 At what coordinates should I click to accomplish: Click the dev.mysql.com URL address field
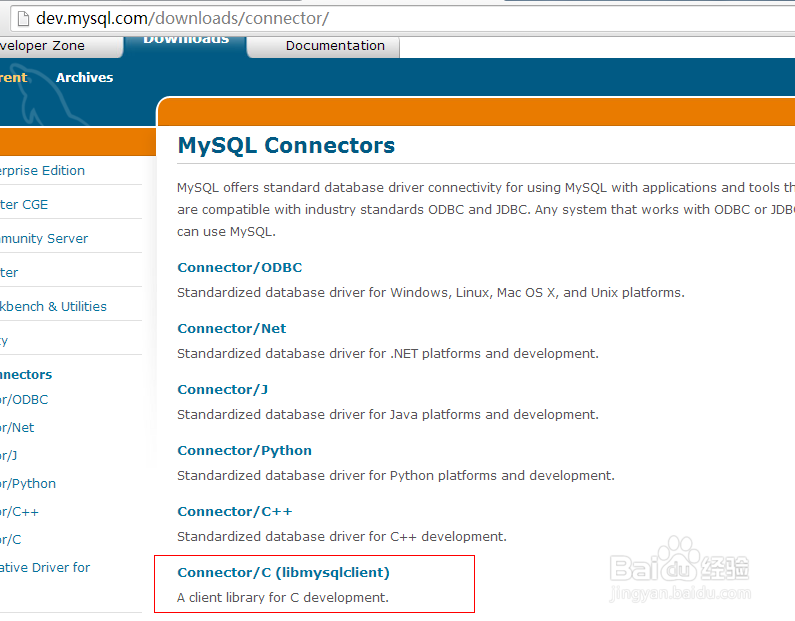pyautogui.click(x=402, y=19)
